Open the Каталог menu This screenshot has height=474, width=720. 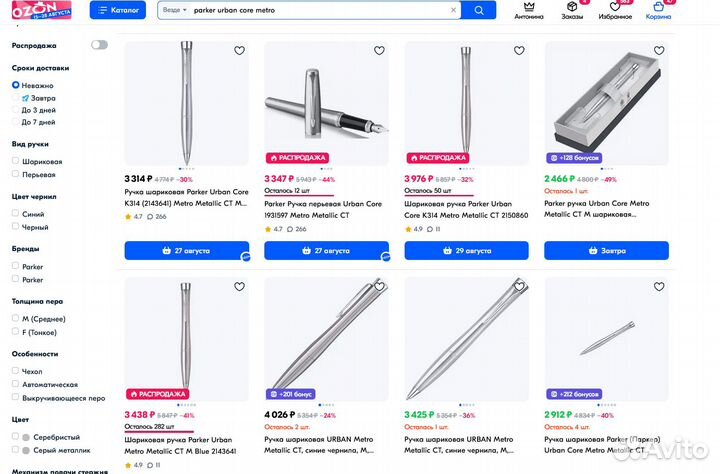tap(117, 10)
